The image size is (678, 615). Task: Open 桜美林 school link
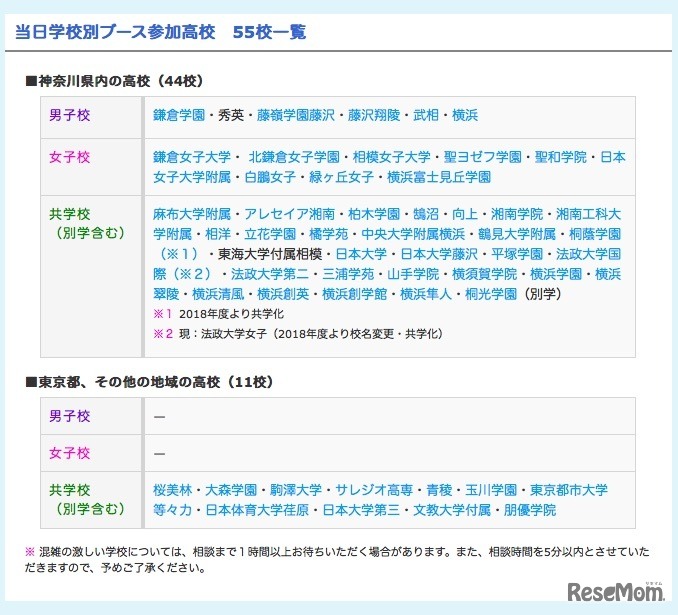[173, 490]
